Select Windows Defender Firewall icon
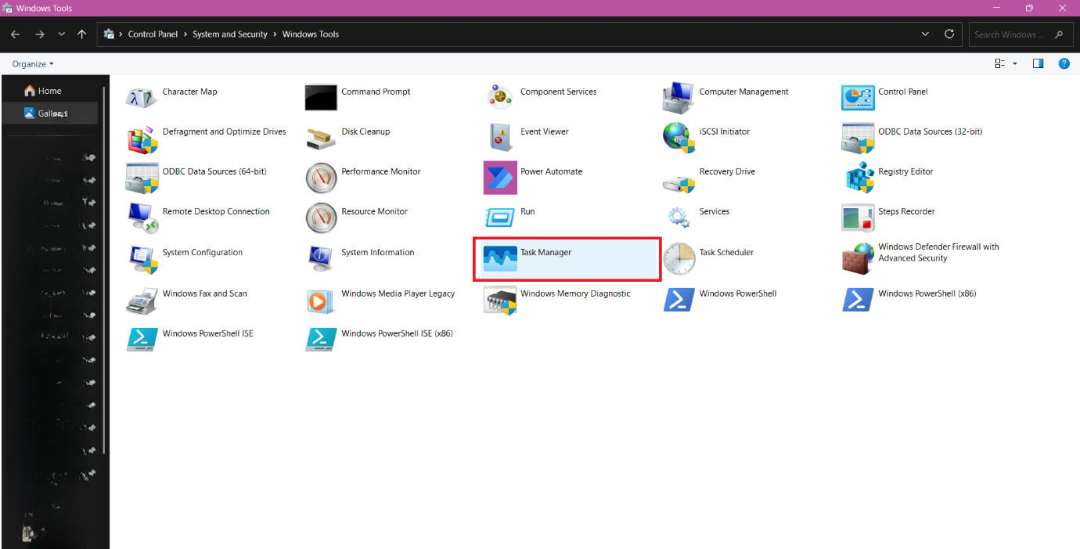The image size is (1080, 549). click(858, 259)
